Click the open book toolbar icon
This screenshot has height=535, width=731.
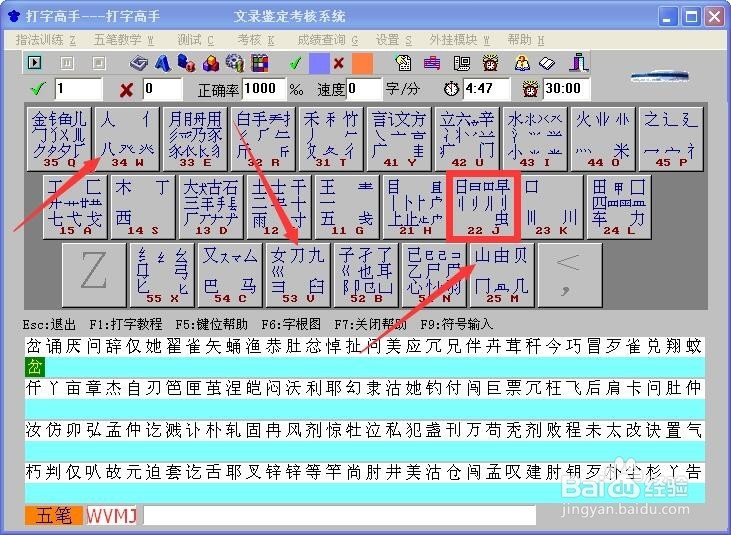pos(547,63)
